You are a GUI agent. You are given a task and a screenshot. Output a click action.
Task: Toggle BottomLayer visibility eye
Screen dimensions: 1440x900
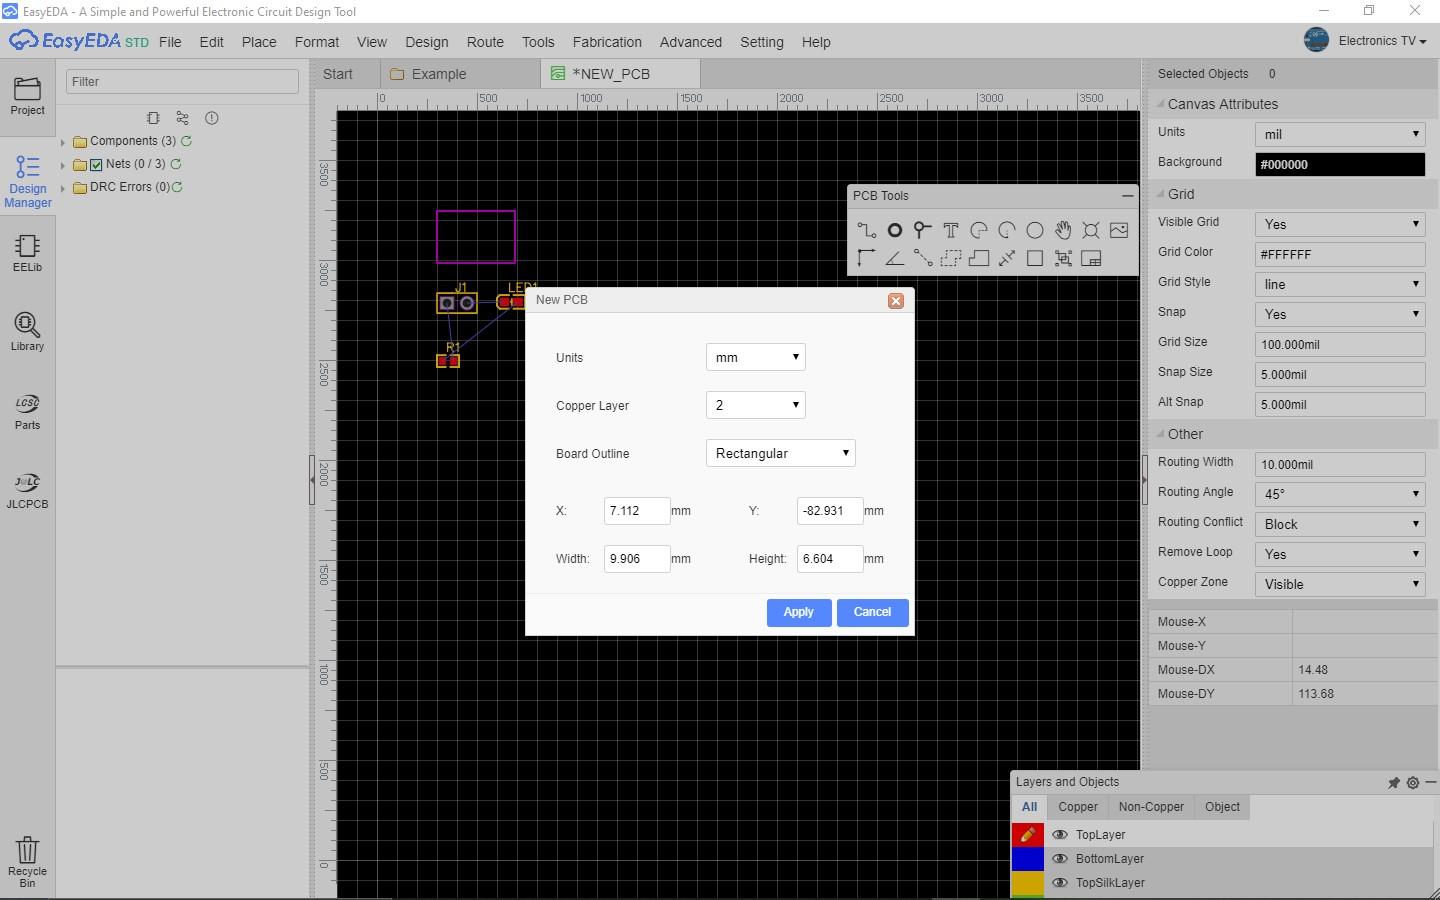(1060, 859)
